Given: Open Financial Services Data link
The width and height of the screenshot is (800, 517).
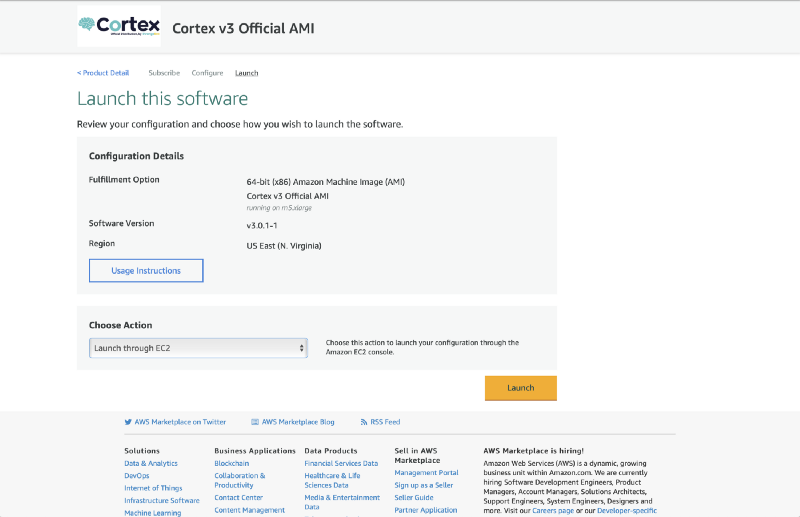Looking at the screenshot, I should click(341, 463).
